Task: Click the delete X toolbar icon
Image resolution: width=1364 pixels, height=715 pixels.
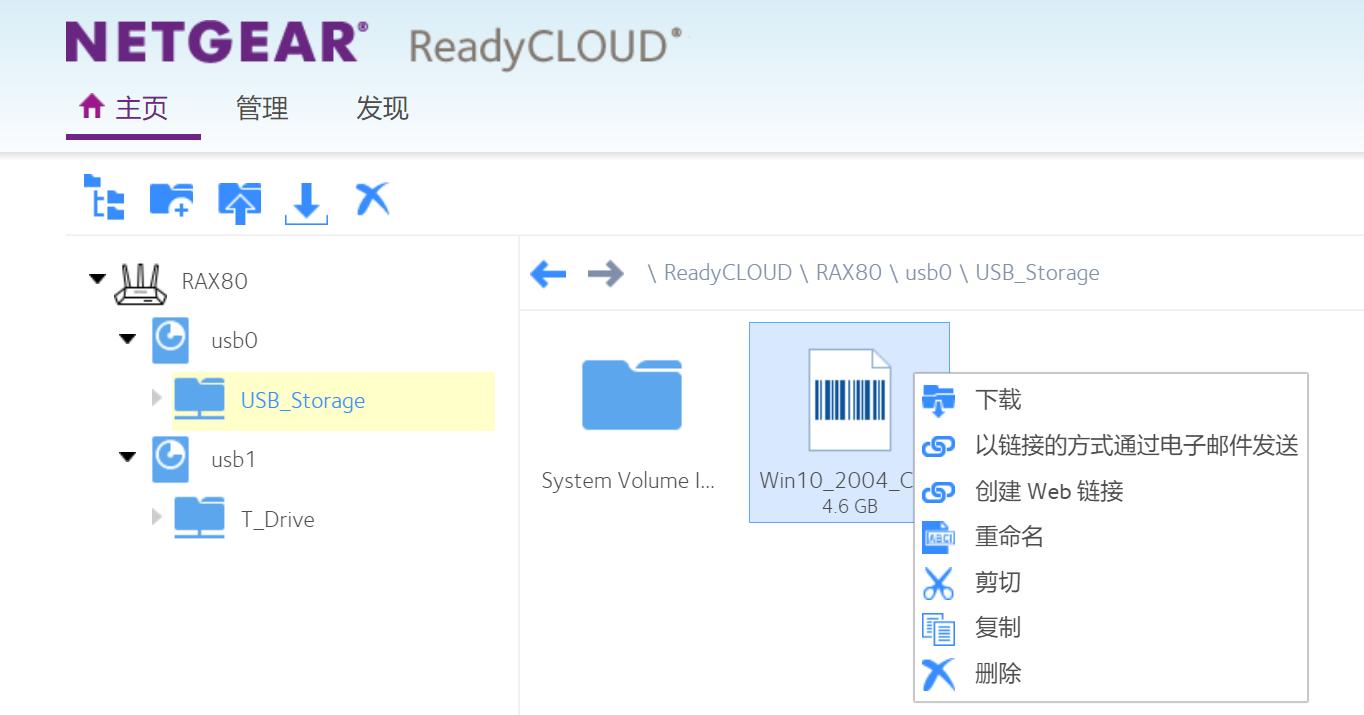Action: (x=373, y=199)
